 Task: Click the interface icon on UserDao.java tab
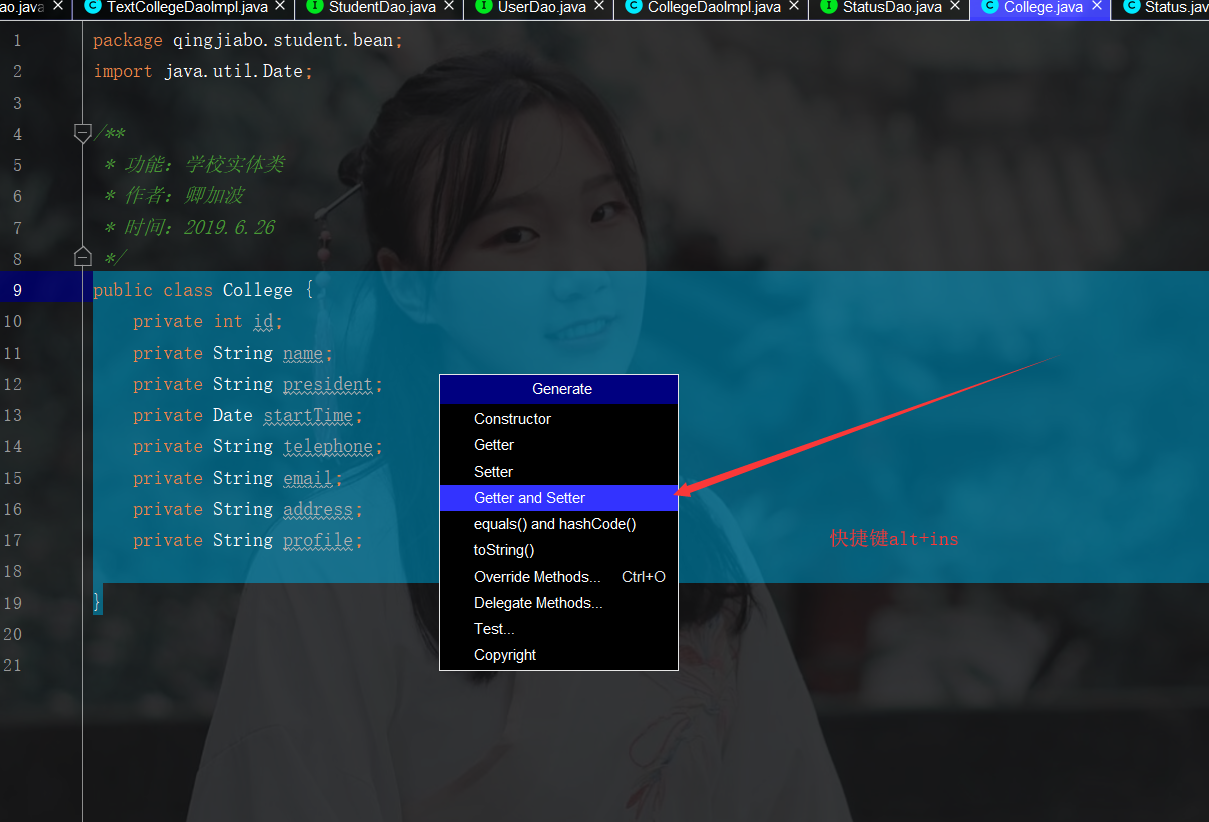coord(484,6)
